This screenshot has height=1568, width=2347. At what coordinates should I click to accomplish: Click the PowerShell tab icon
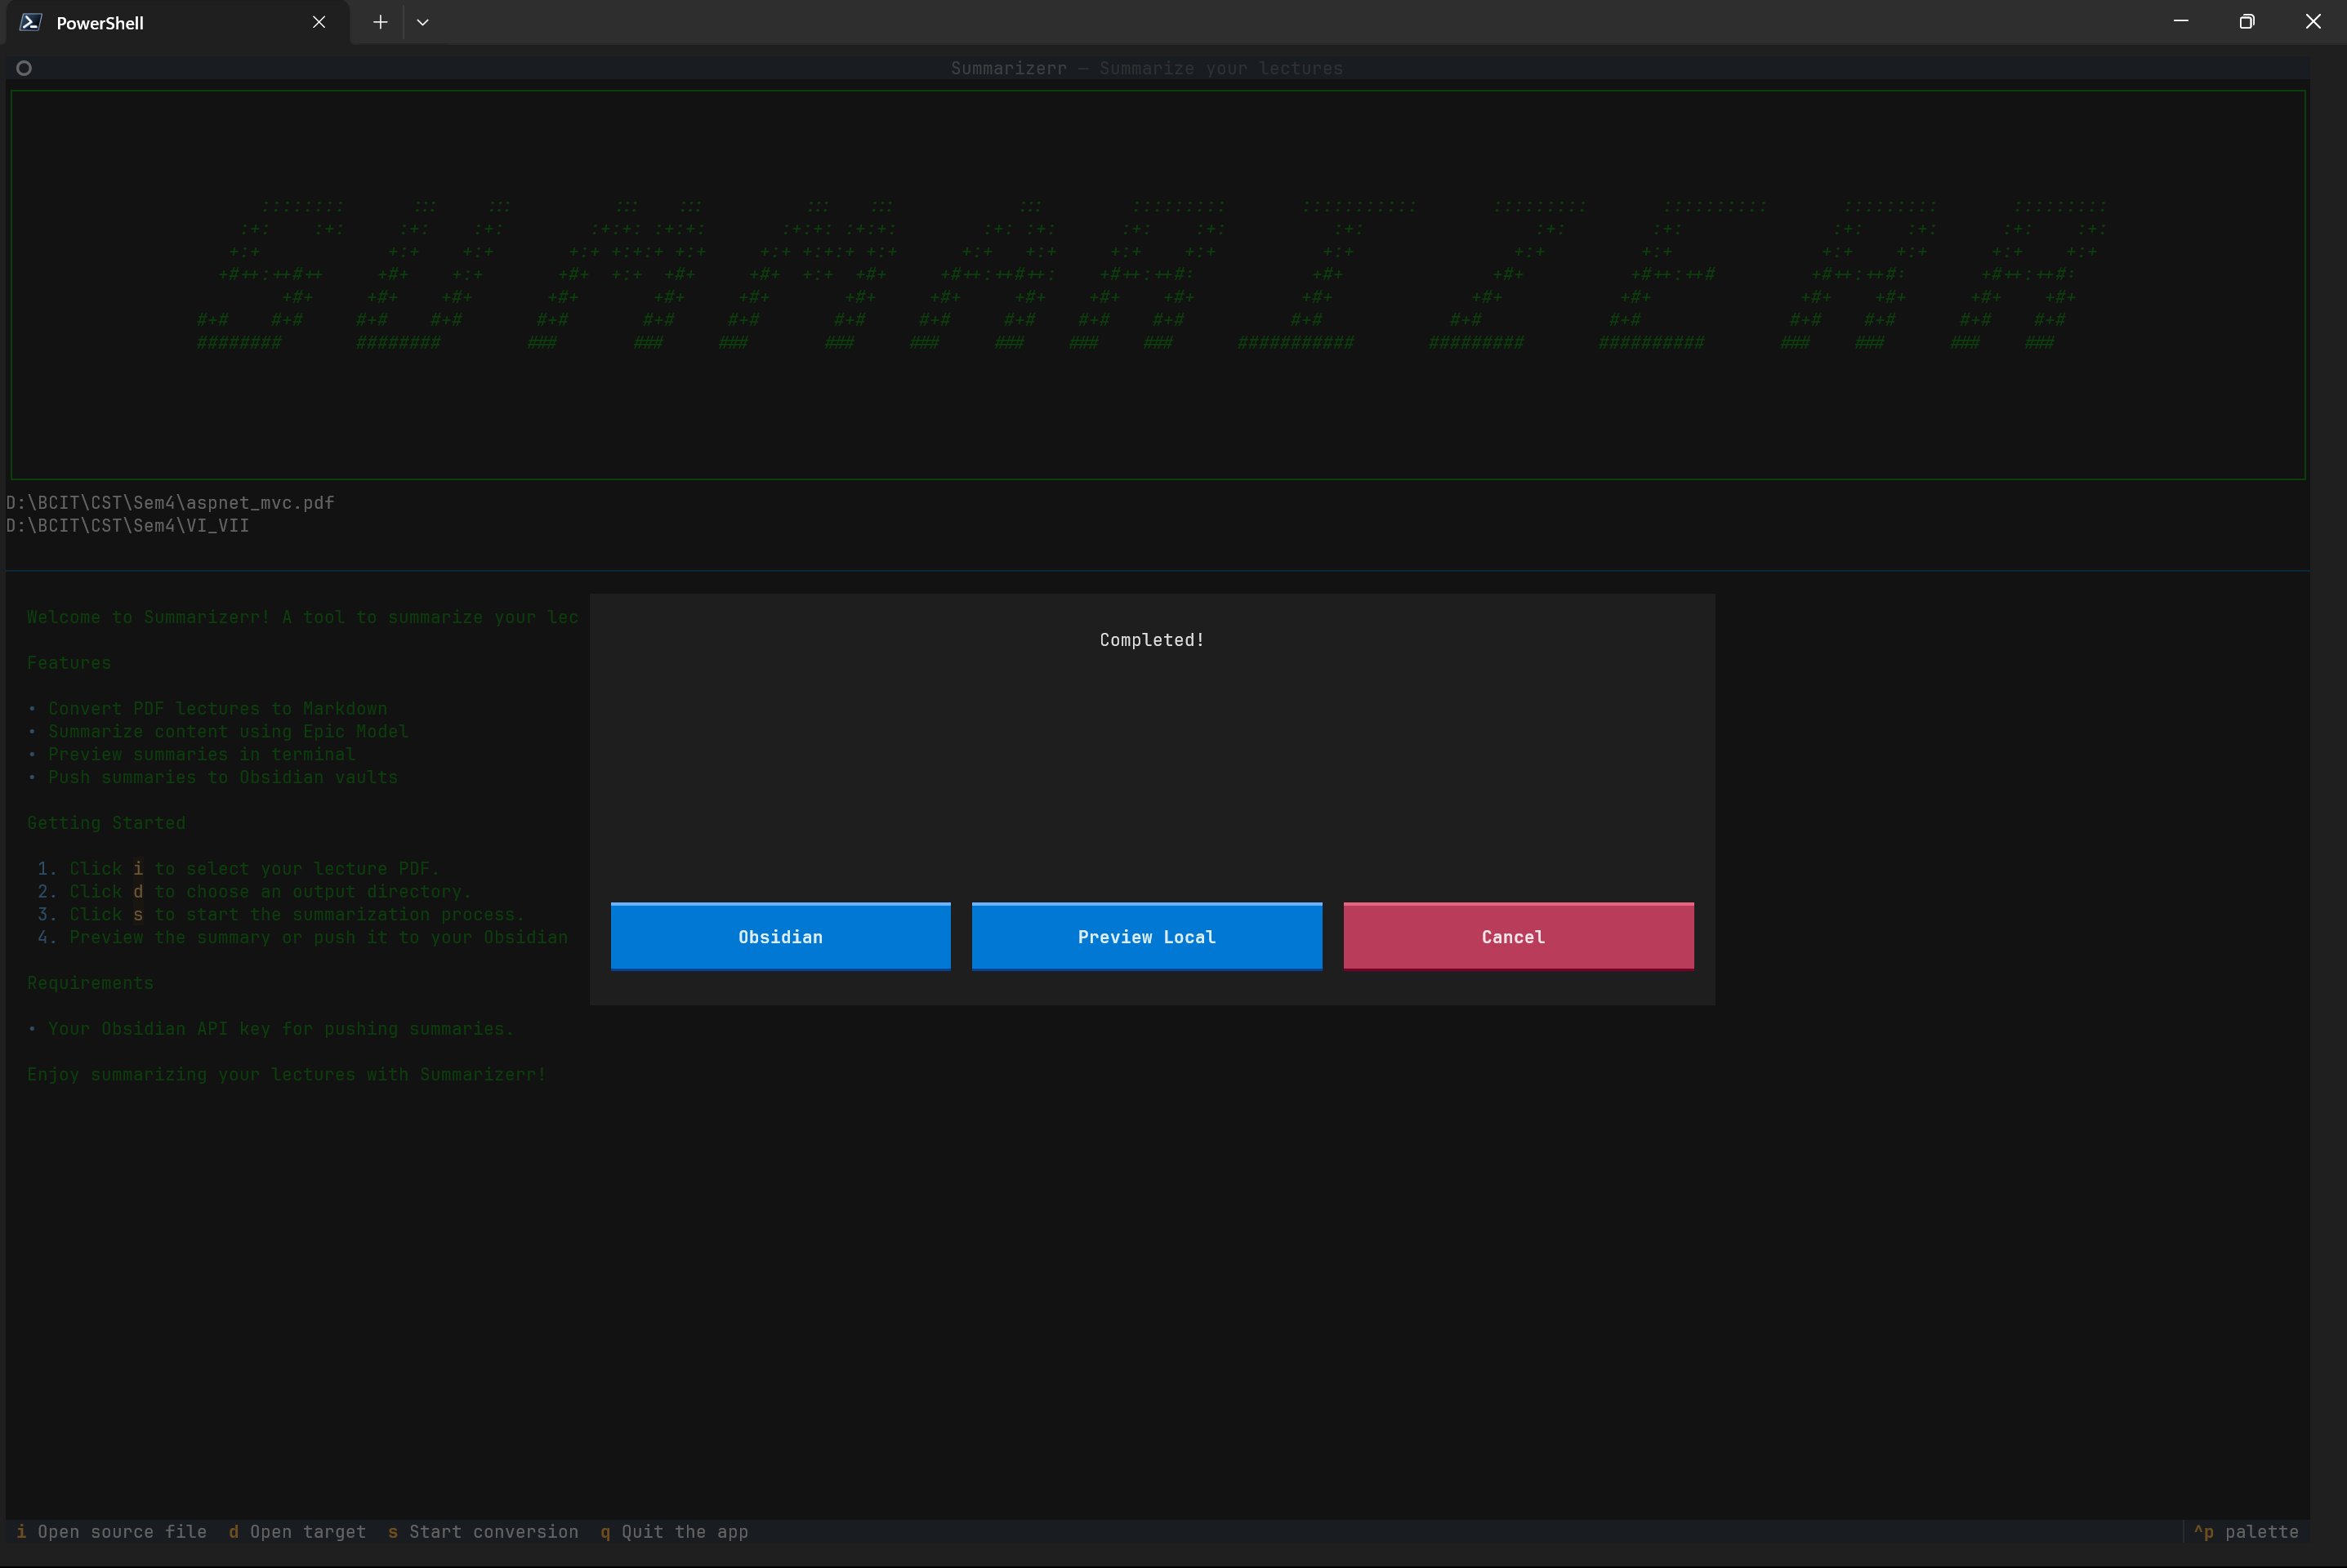(x=31, y=22)
